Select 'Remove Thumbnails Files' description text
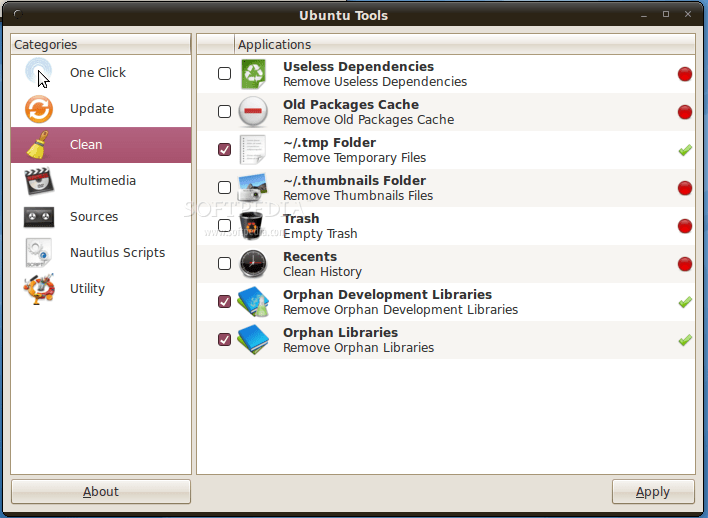 (x=358, y=196)
